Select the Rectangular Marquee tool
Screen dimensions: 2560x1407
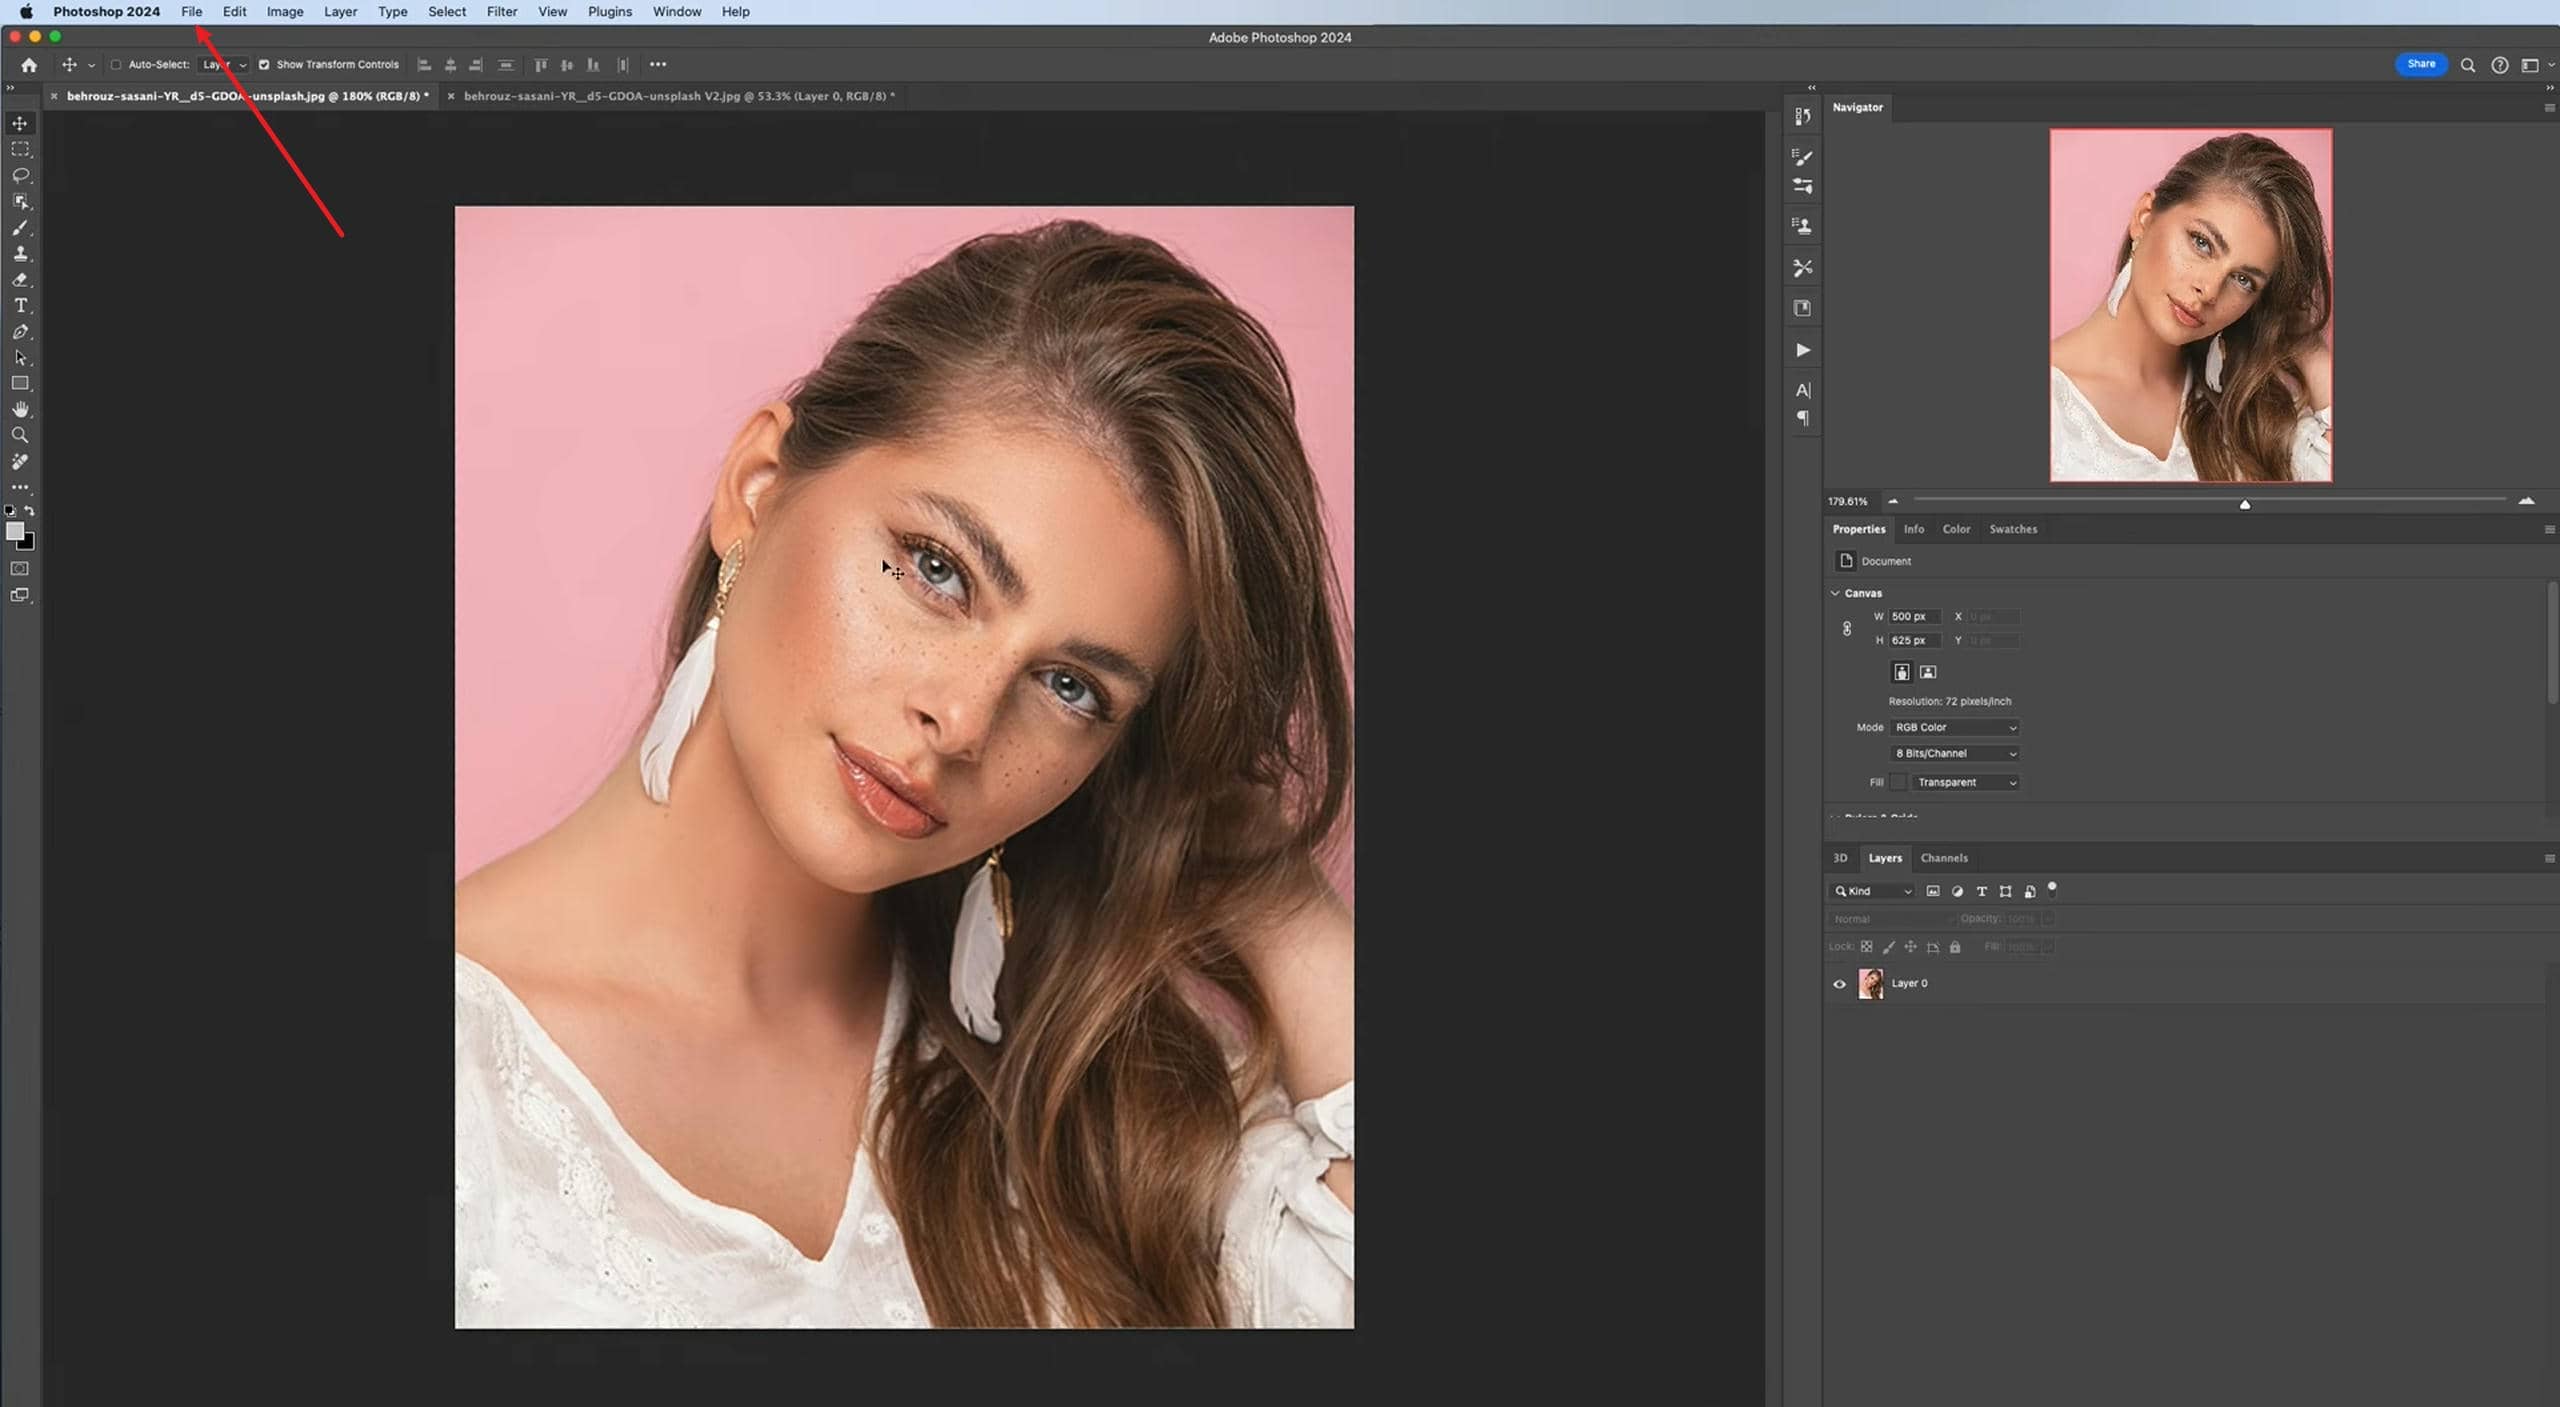pos(20,149)
